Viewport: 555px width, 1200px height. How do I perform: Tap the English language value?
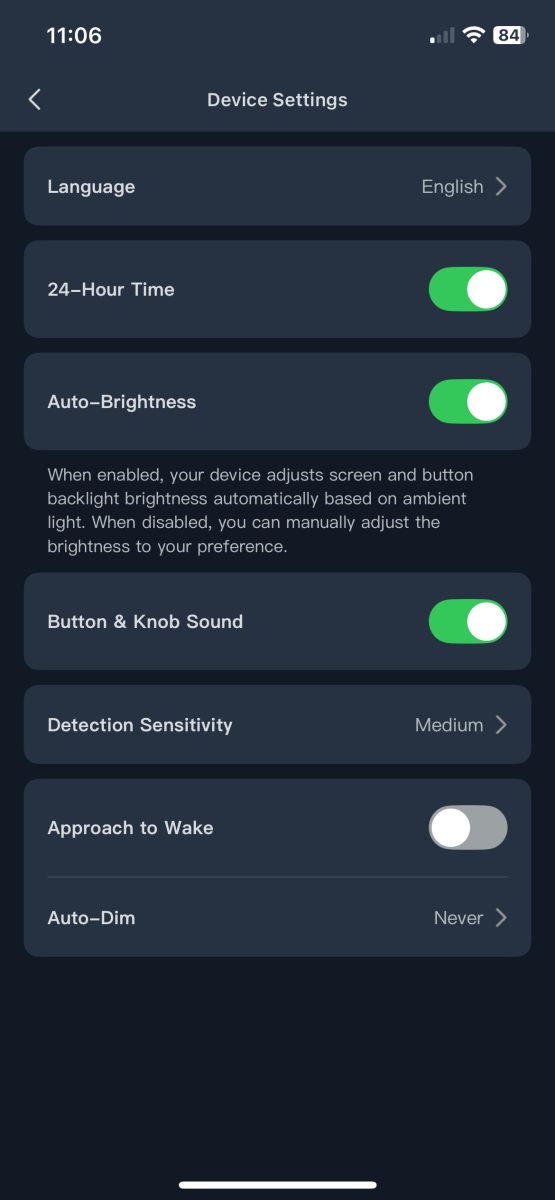(x=452, y=187)
